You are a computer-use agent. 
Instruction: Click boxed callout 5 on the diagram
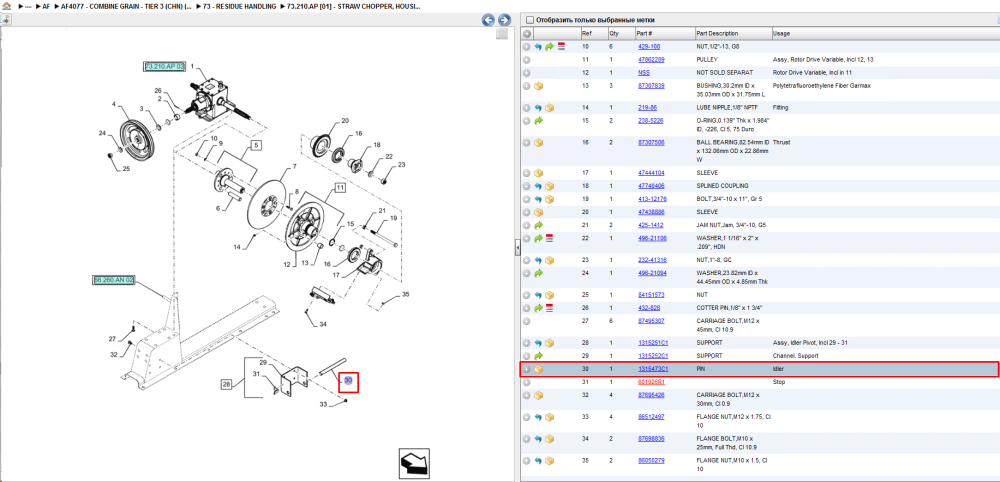click(x=255, y=146)
